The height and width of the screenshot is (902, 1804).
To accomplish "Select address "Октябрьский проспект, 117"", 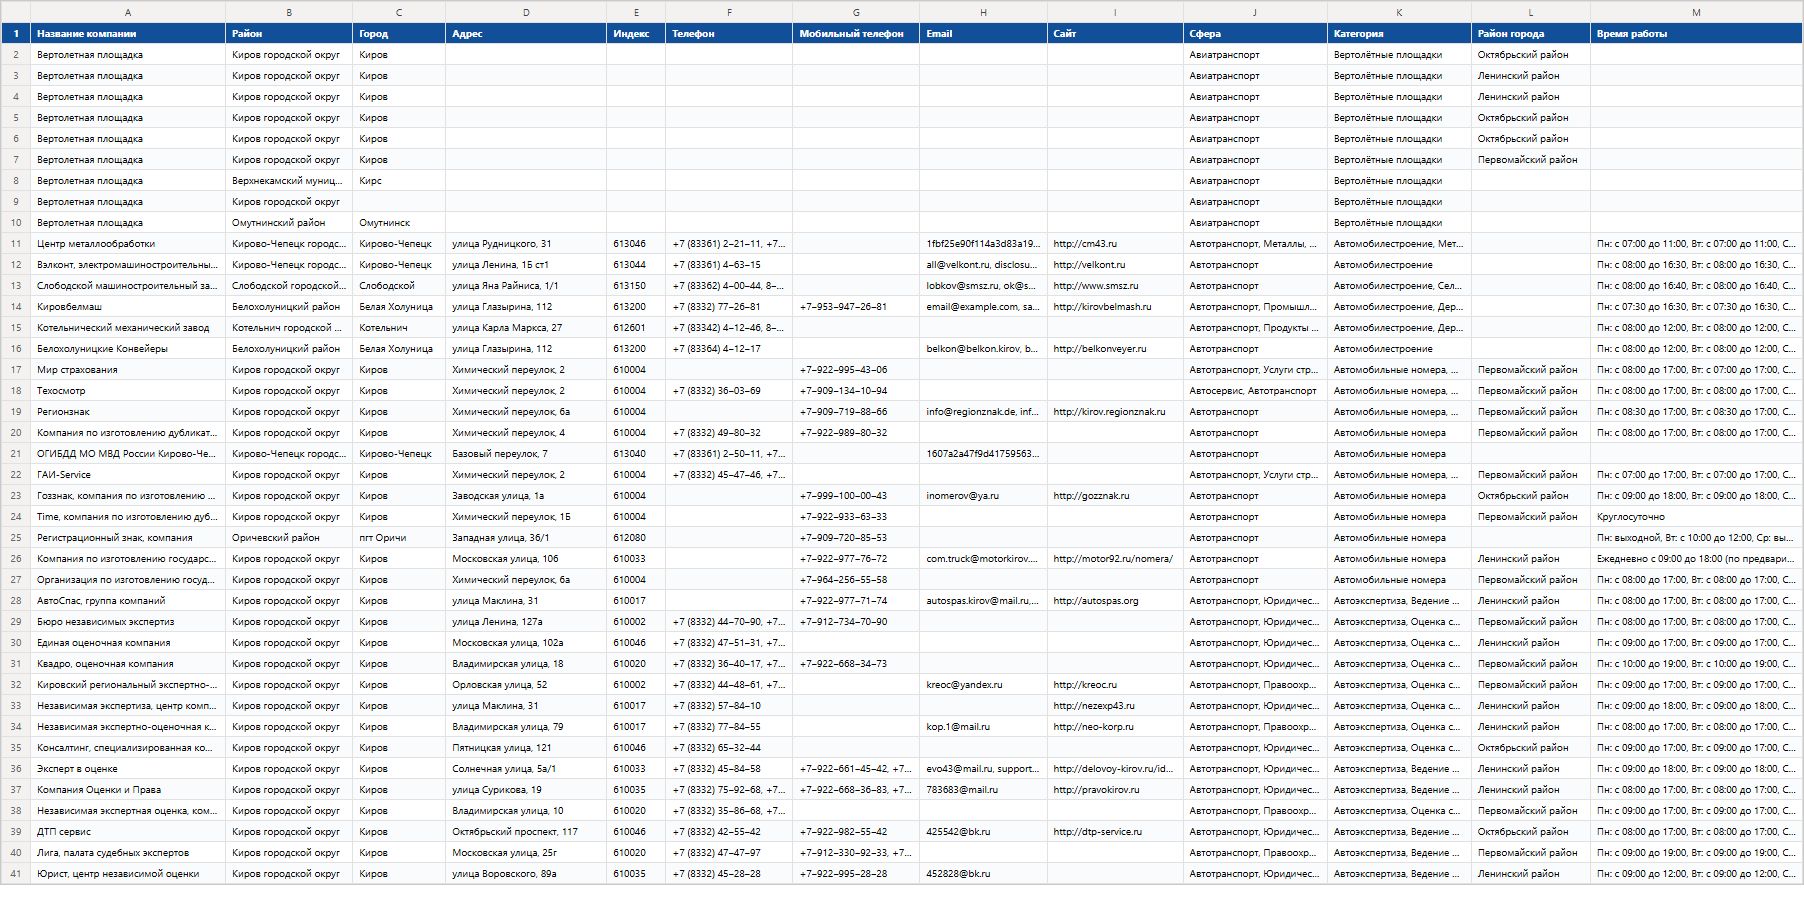I will [526, 832].
